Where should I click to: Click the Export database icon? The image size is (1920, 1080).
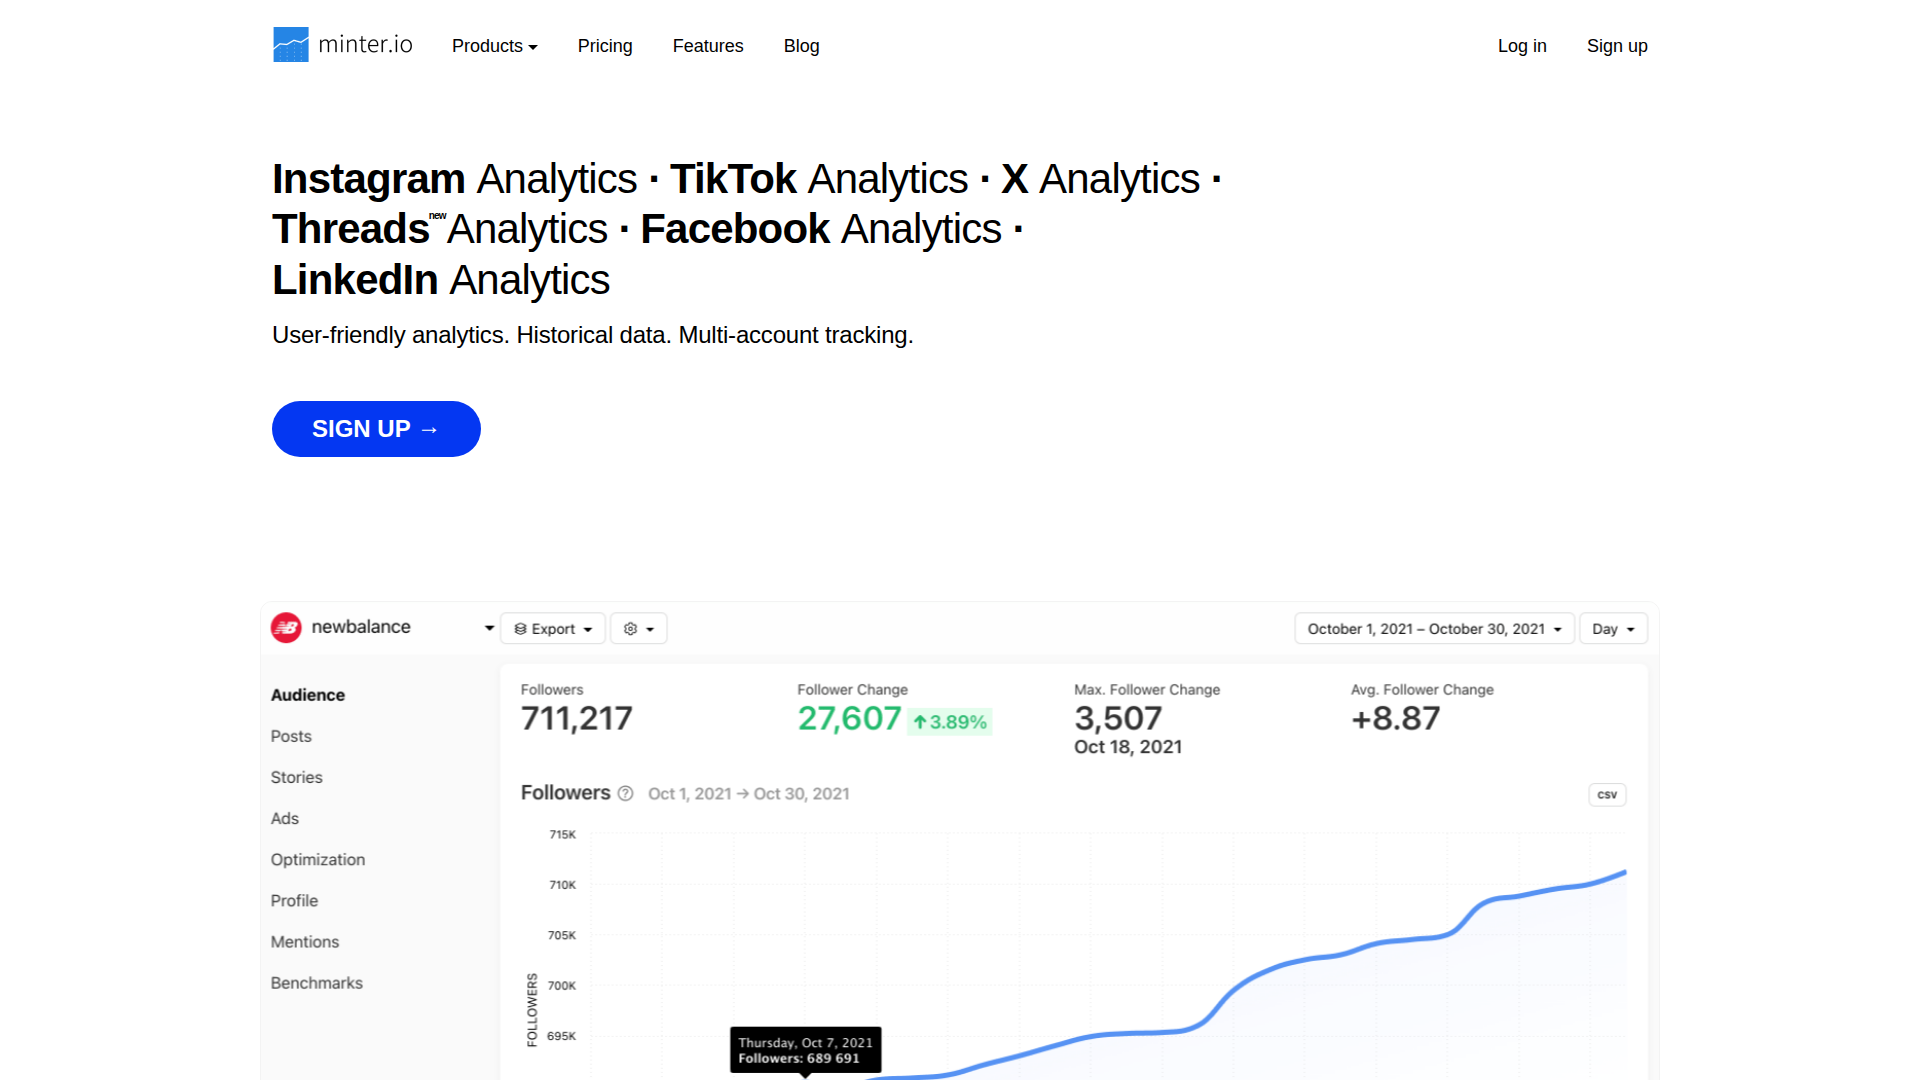tap(520, 629)
